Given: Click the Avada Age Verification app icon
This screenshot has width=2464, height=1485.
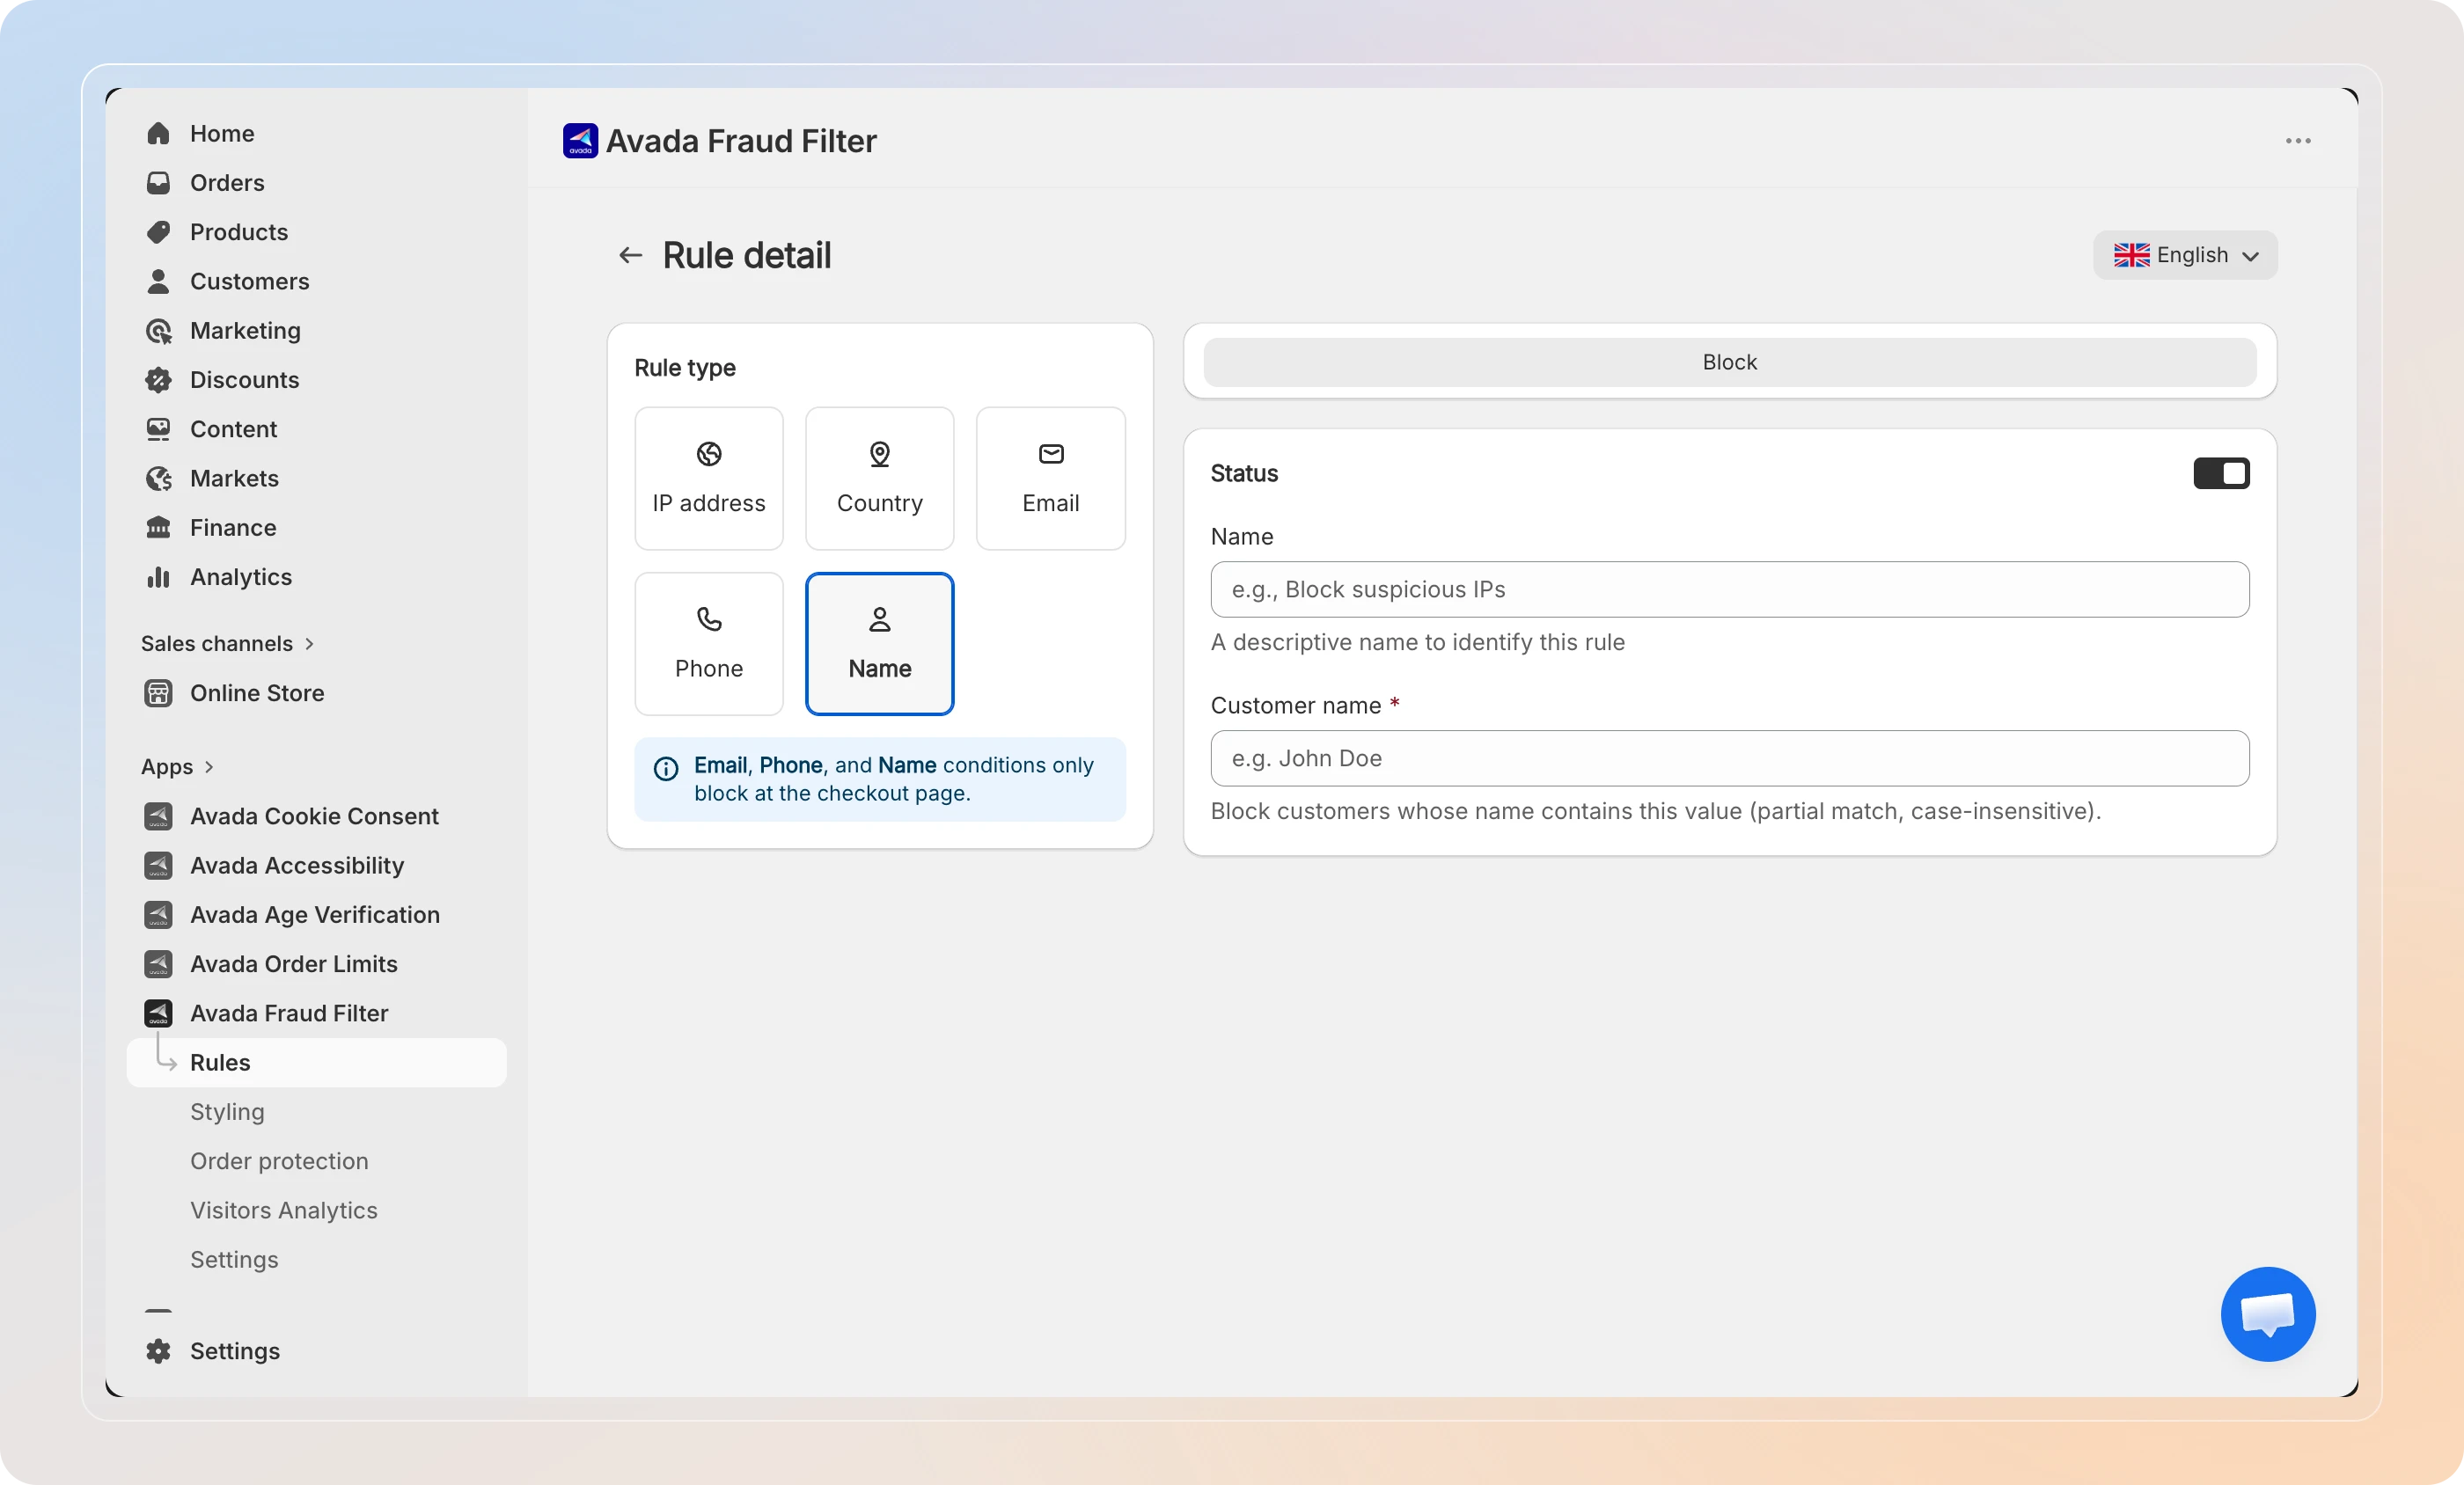Looking at the screenshot, I should tap(158, 915).
